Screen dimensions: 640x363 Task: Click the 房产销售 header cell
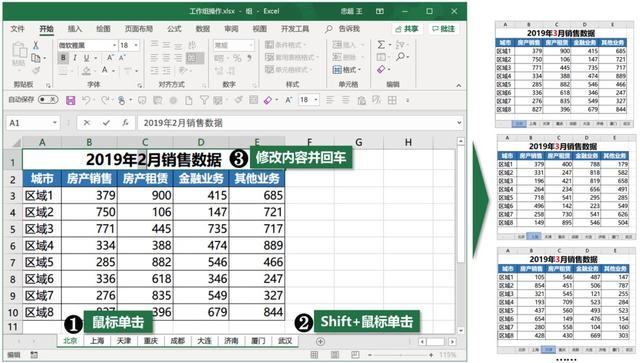click(x=89, y=178)
